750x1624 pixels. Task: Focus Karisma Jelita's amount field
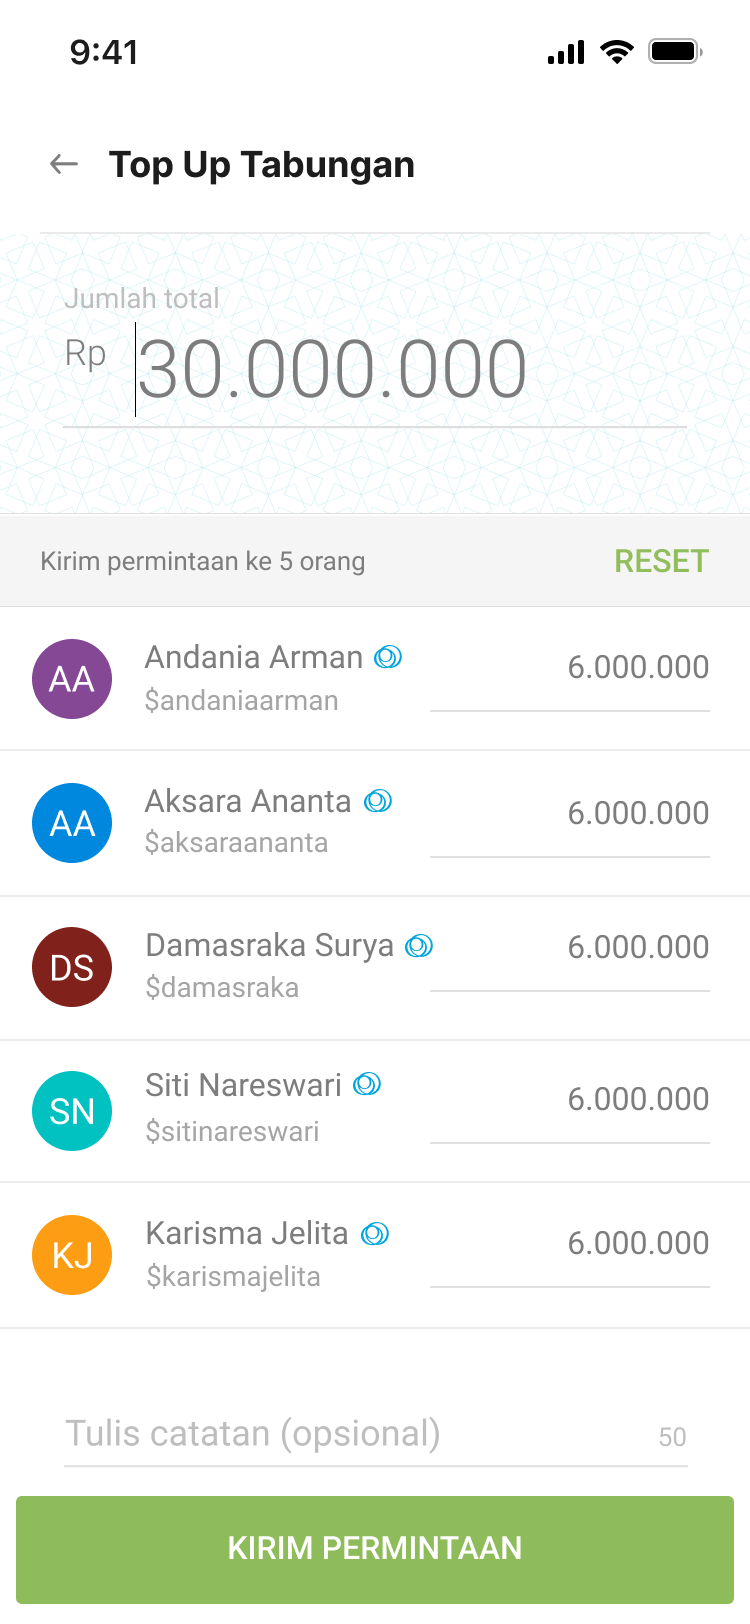point(570,1244)
